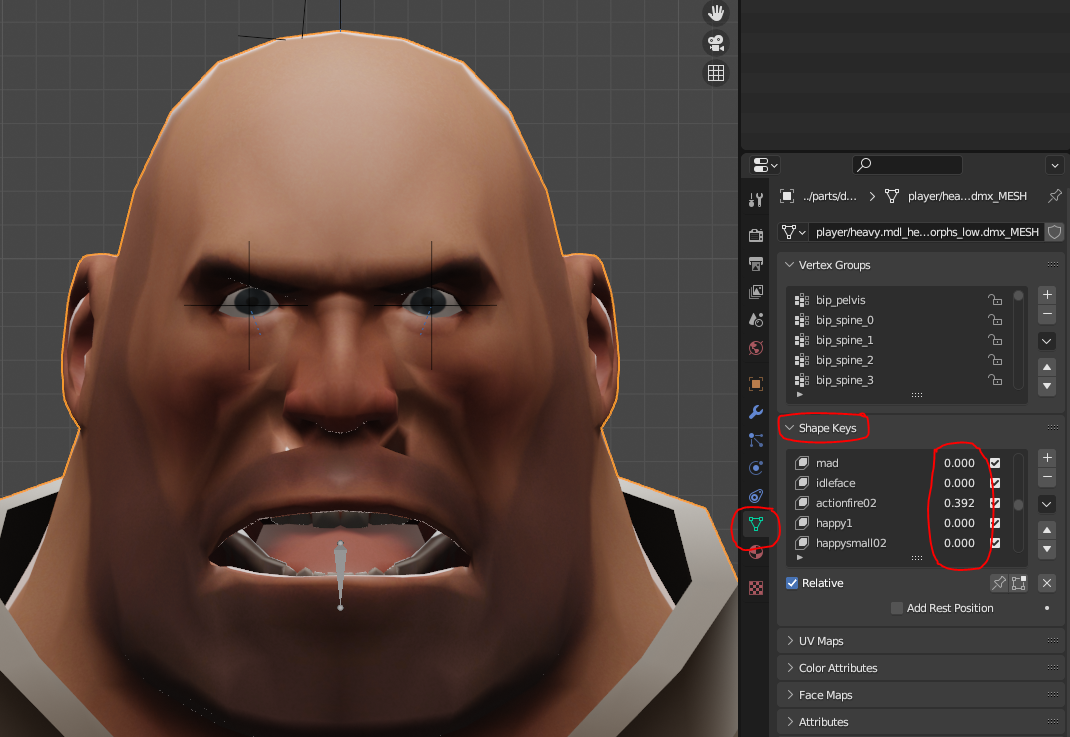Open the View Layer properties tab
1070x737 pixels.
(755, 291)
